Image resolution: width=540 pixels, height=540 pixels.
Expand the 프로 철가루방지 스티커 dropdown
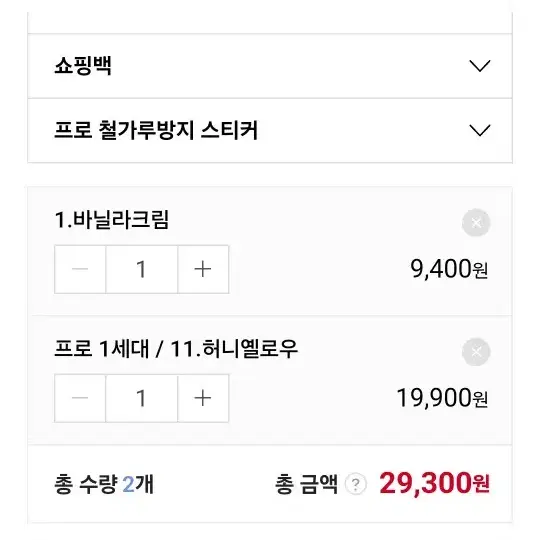[270, 131]
